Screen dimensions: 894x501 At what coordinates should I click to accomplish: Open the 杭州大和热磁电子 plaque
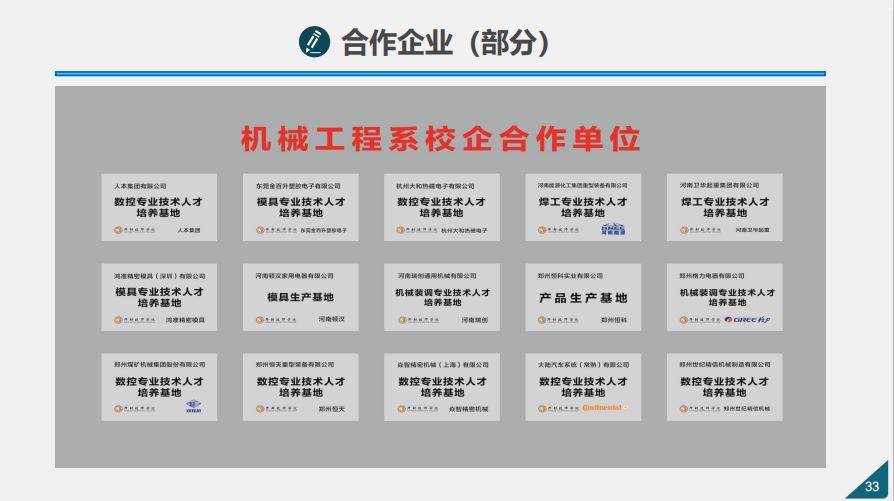[441, 207]
